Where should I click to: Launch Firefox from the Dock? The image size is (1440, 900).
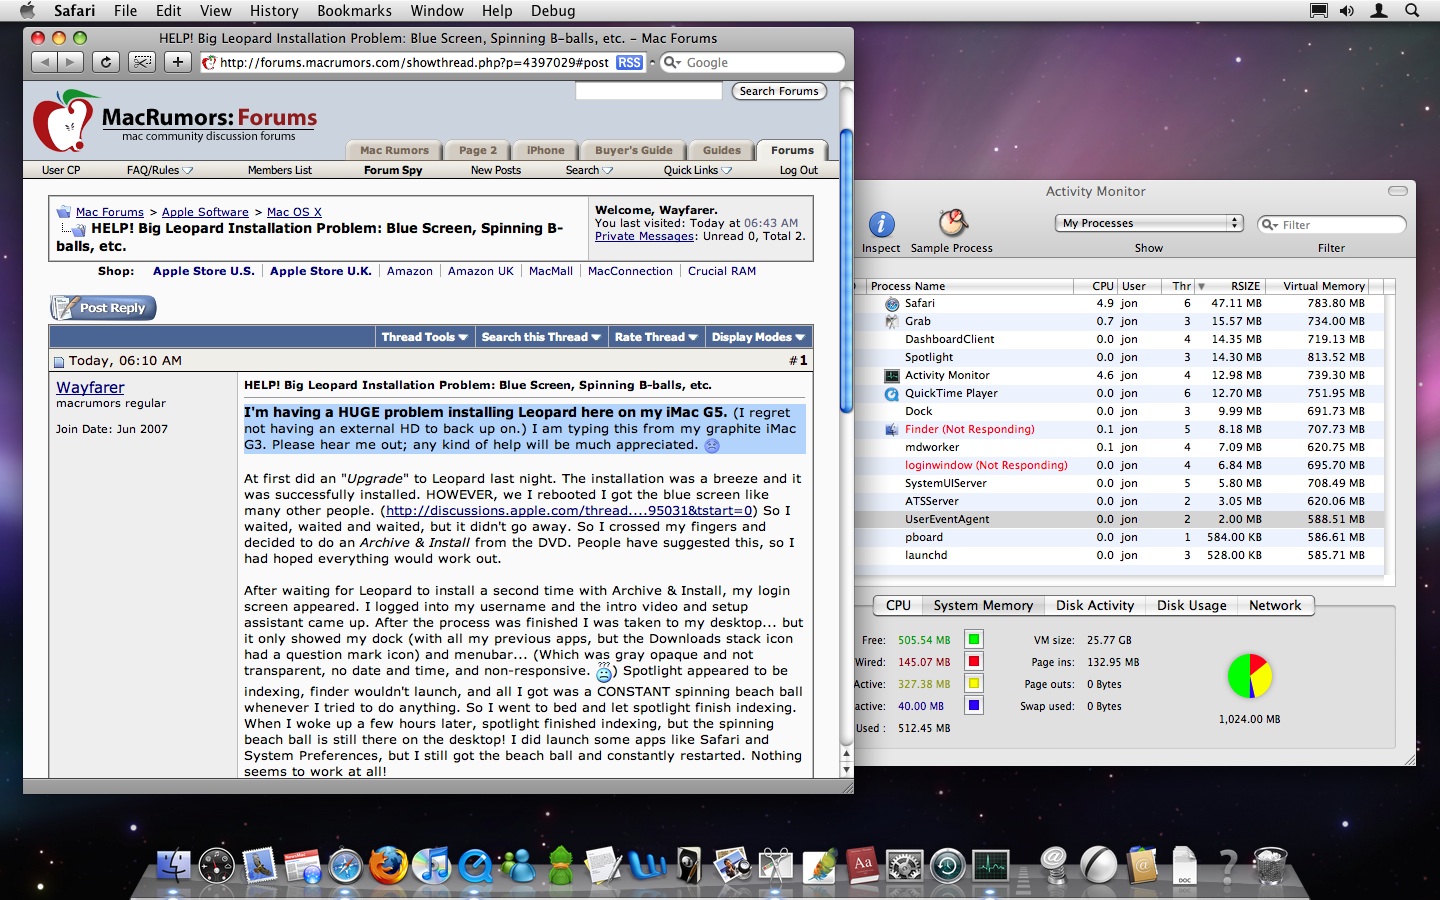pos(388,866)
